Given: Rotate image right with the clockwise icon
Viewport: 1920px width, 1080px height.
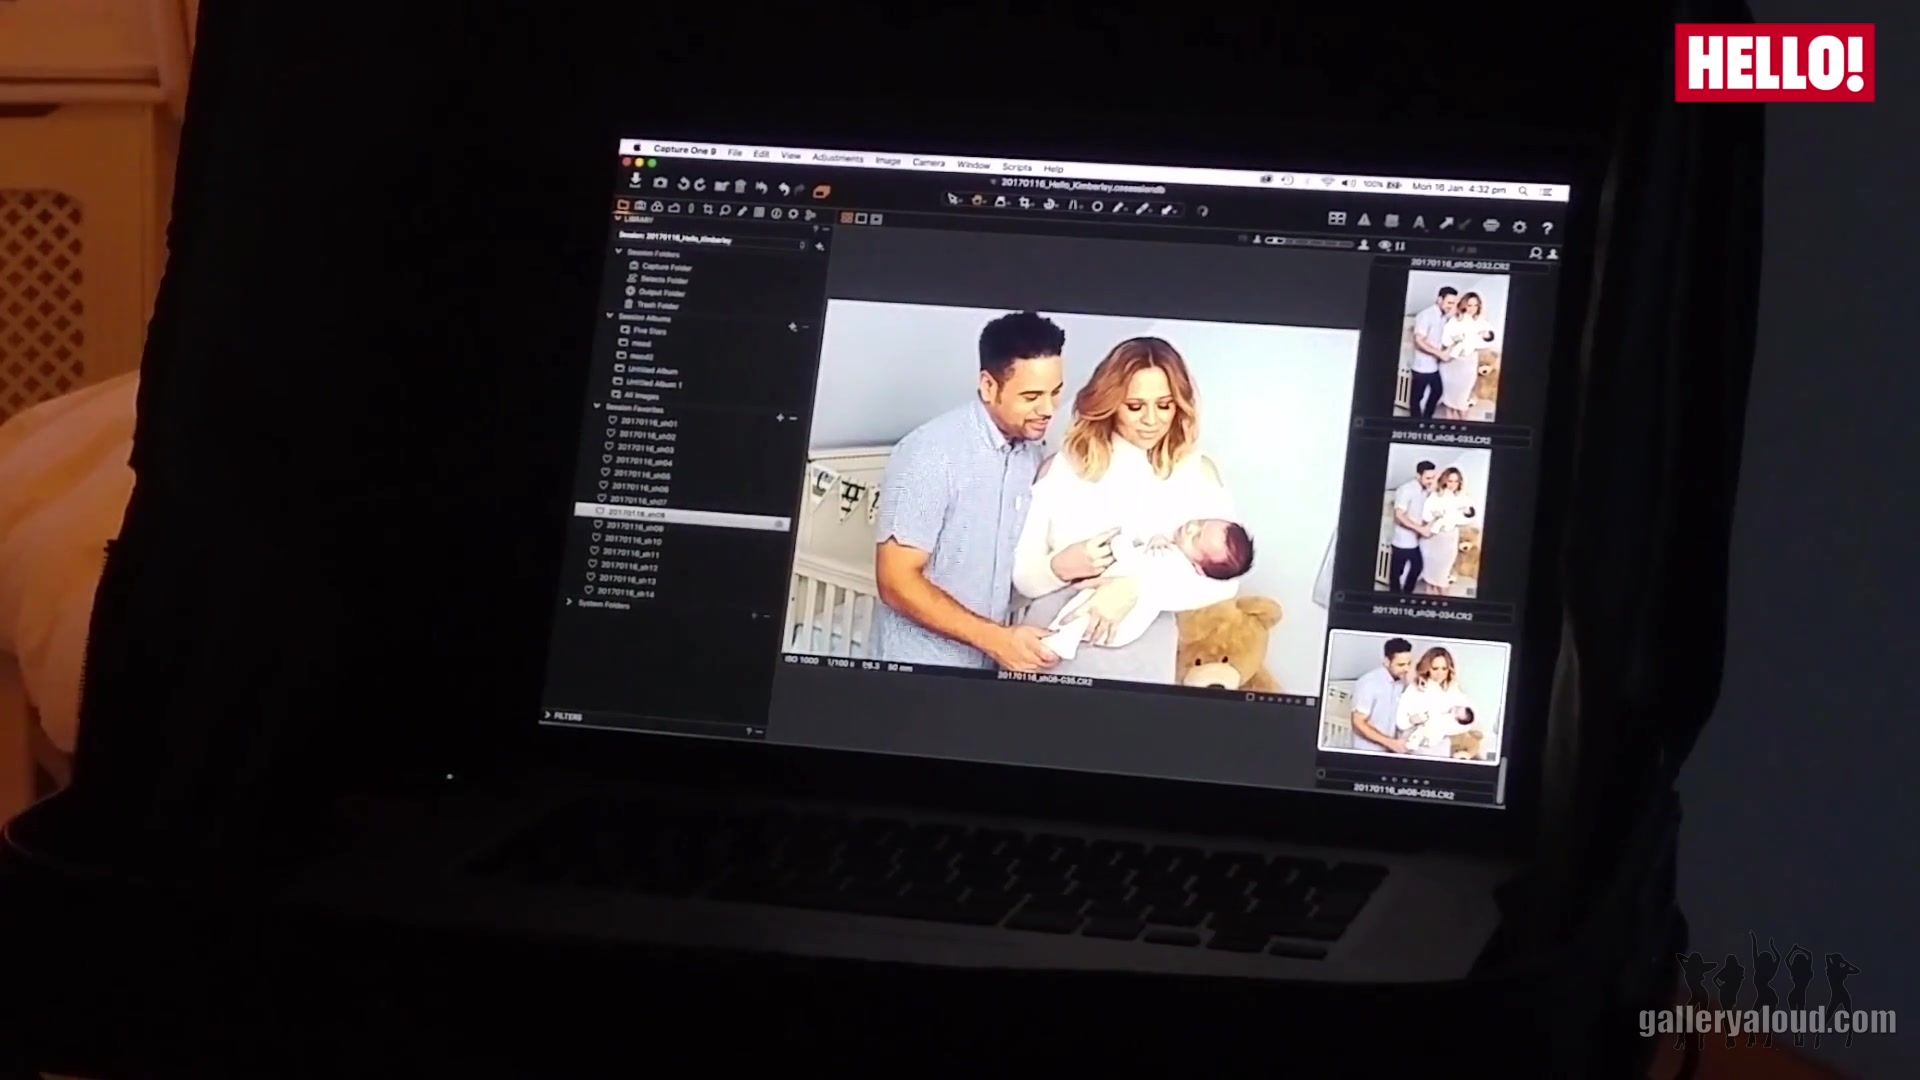Looking at the screenshot, I should (700, 185).
